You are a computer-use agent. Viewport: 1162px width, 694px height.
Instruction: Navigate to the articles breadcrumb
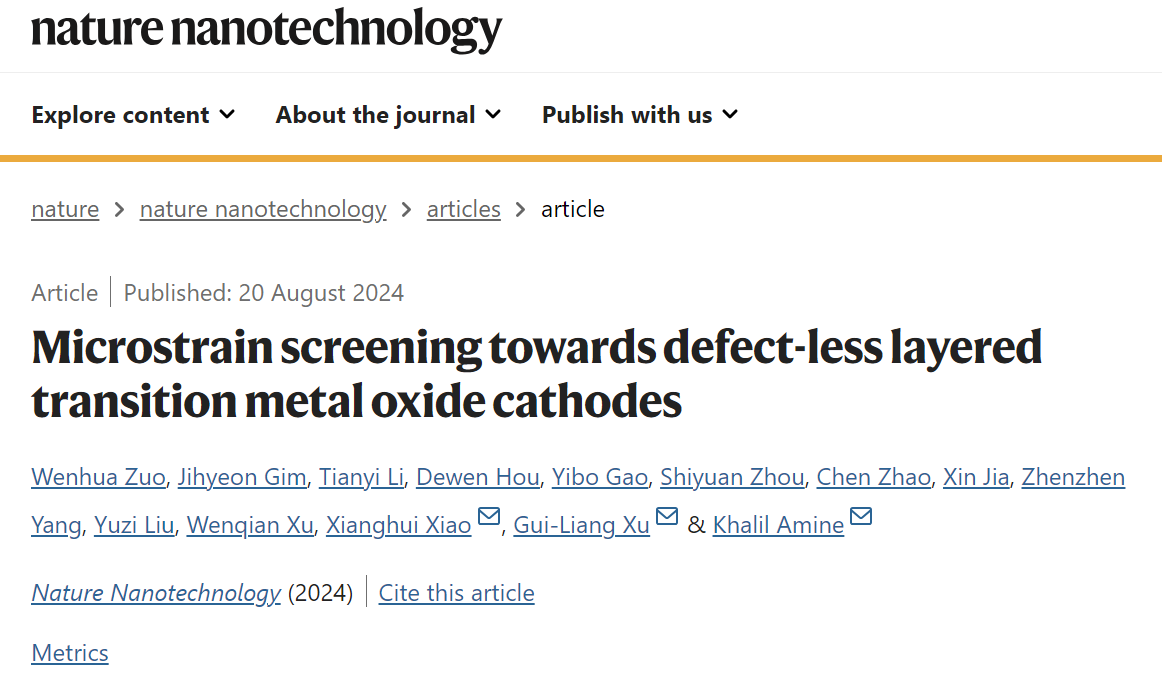click(x=464, y=209)
